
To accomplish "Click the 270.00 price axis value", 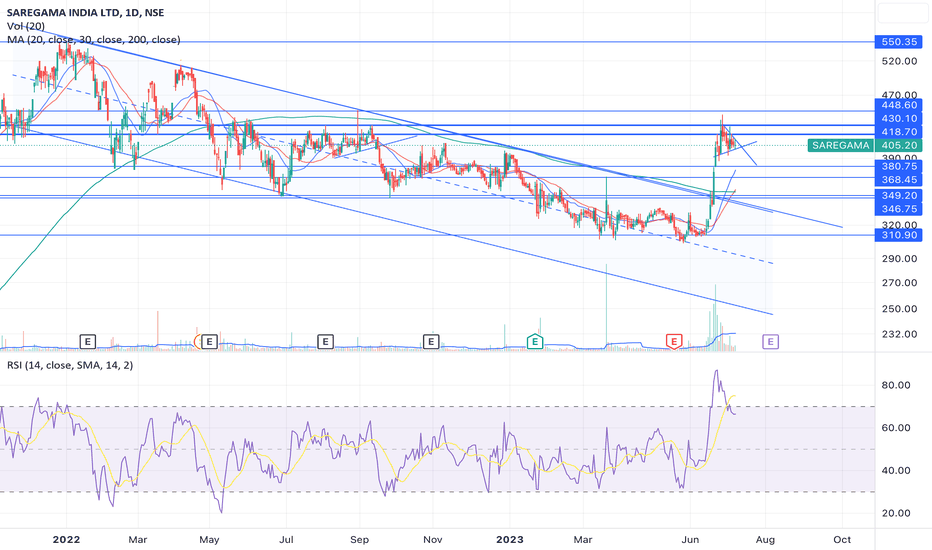I will click(x=899, y=283).
